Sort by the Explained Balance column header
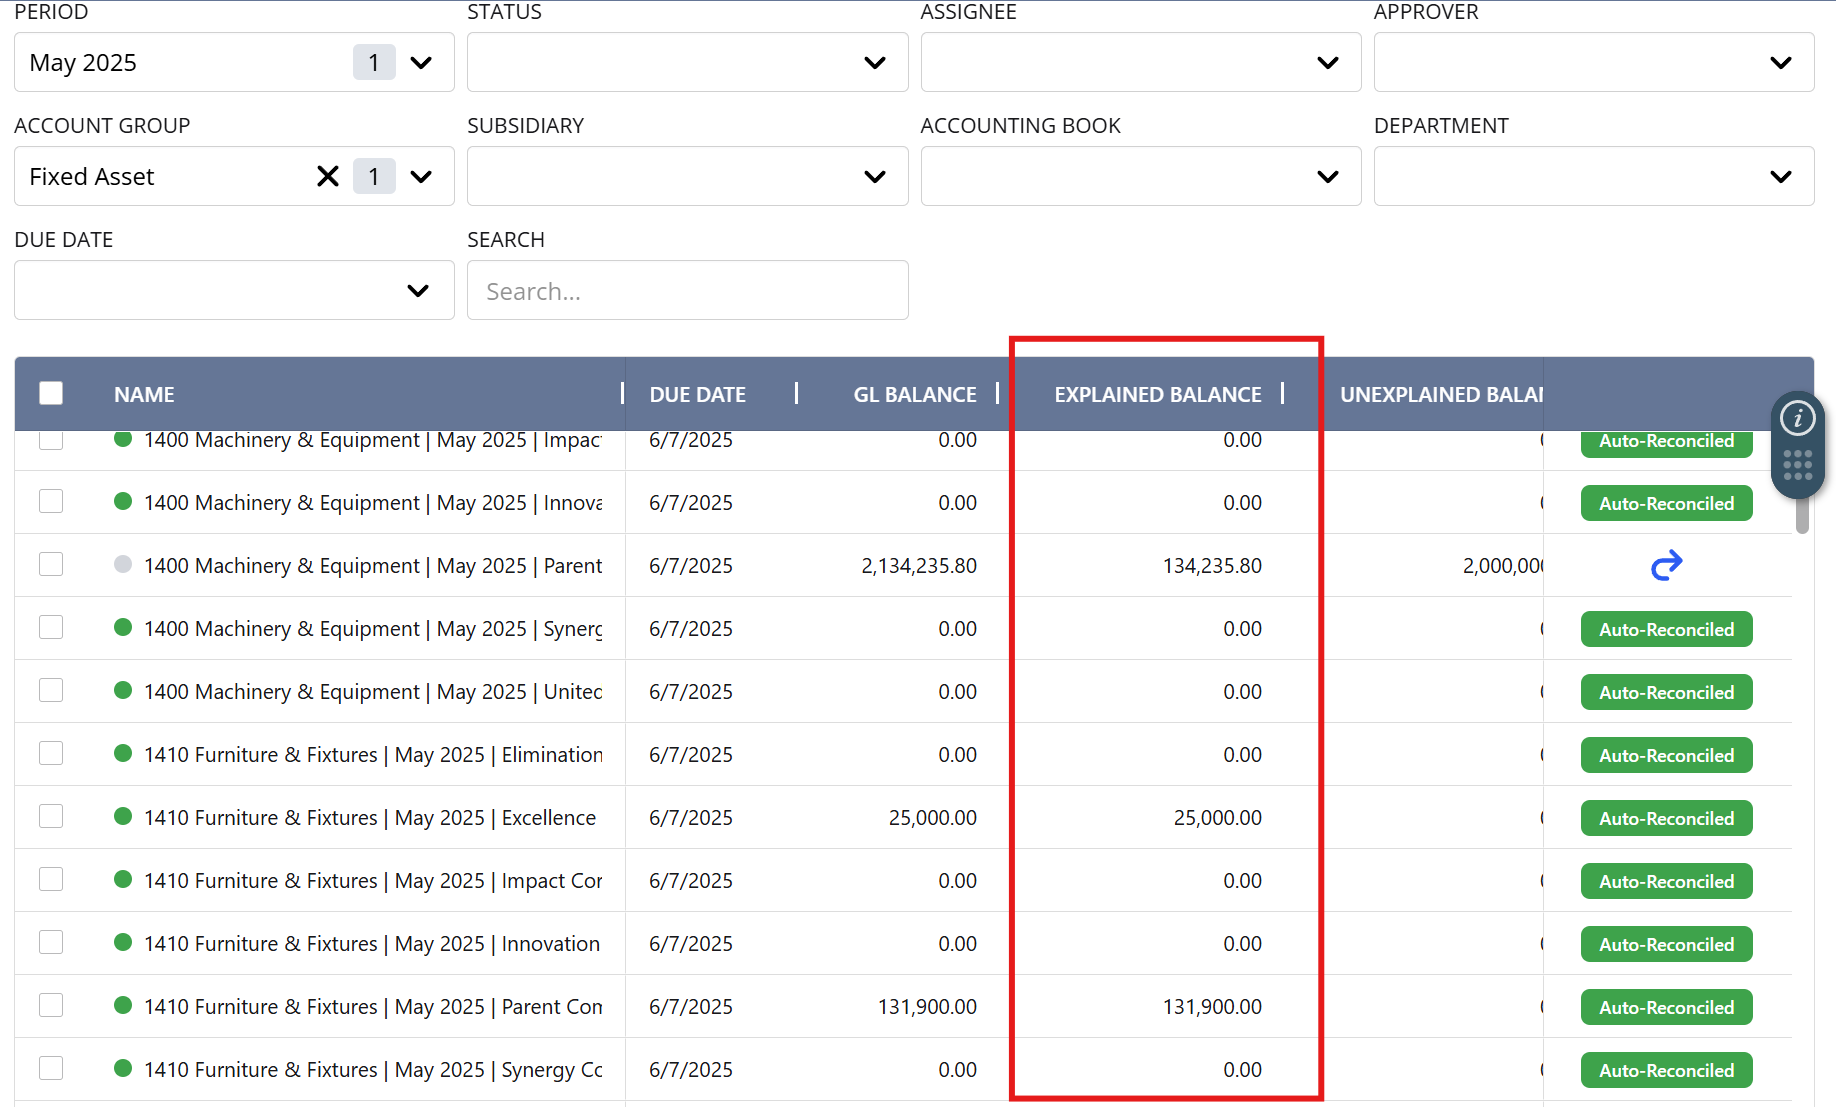Image resolution: width=1836 pixels, height=1107 pixels. [x=1157, y=395]
